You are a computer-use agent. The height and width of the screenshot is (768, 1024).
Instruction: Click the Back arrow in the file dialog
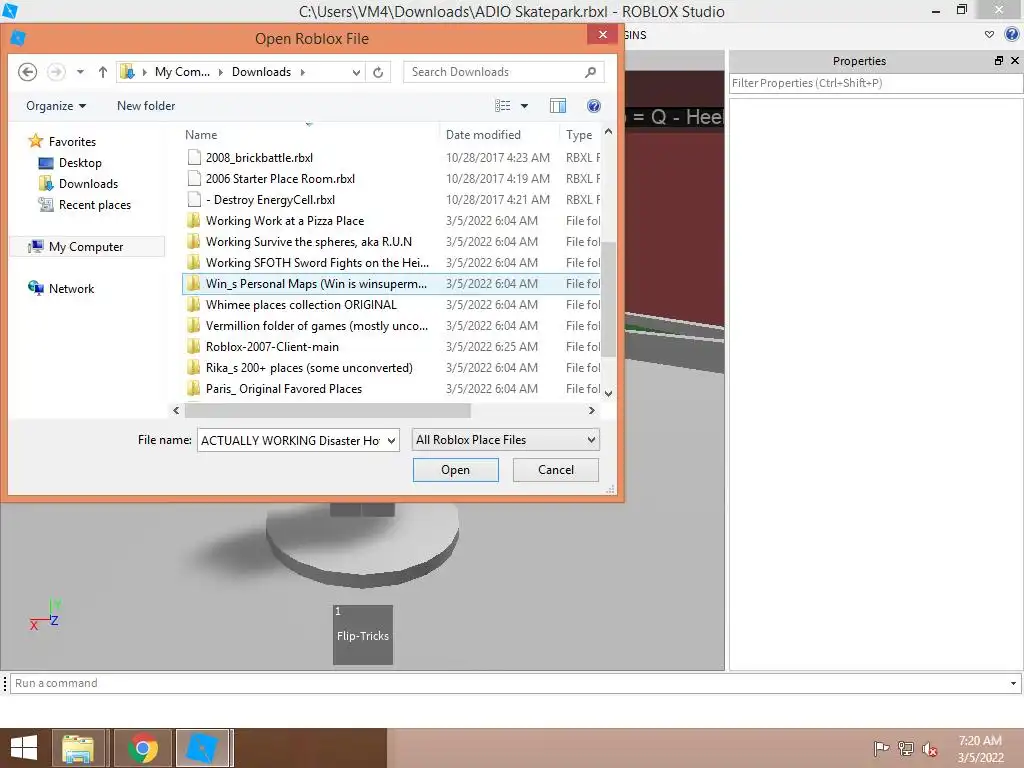coord(27,72)
